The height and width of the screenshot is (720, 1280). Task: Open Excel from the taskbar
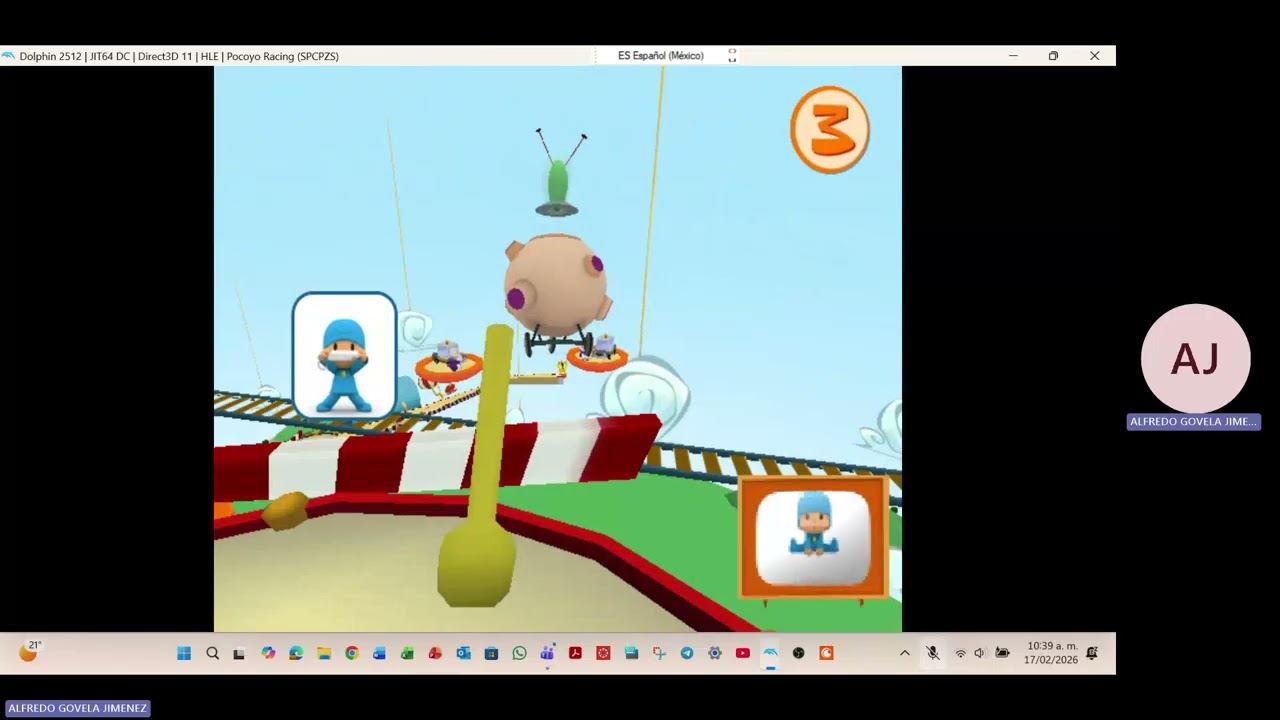coord(407,653)
